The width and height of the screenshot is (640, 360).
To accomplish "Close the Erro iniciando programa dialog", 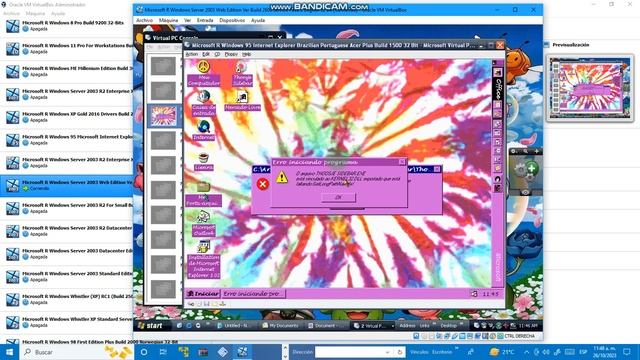I will [402, 162].
